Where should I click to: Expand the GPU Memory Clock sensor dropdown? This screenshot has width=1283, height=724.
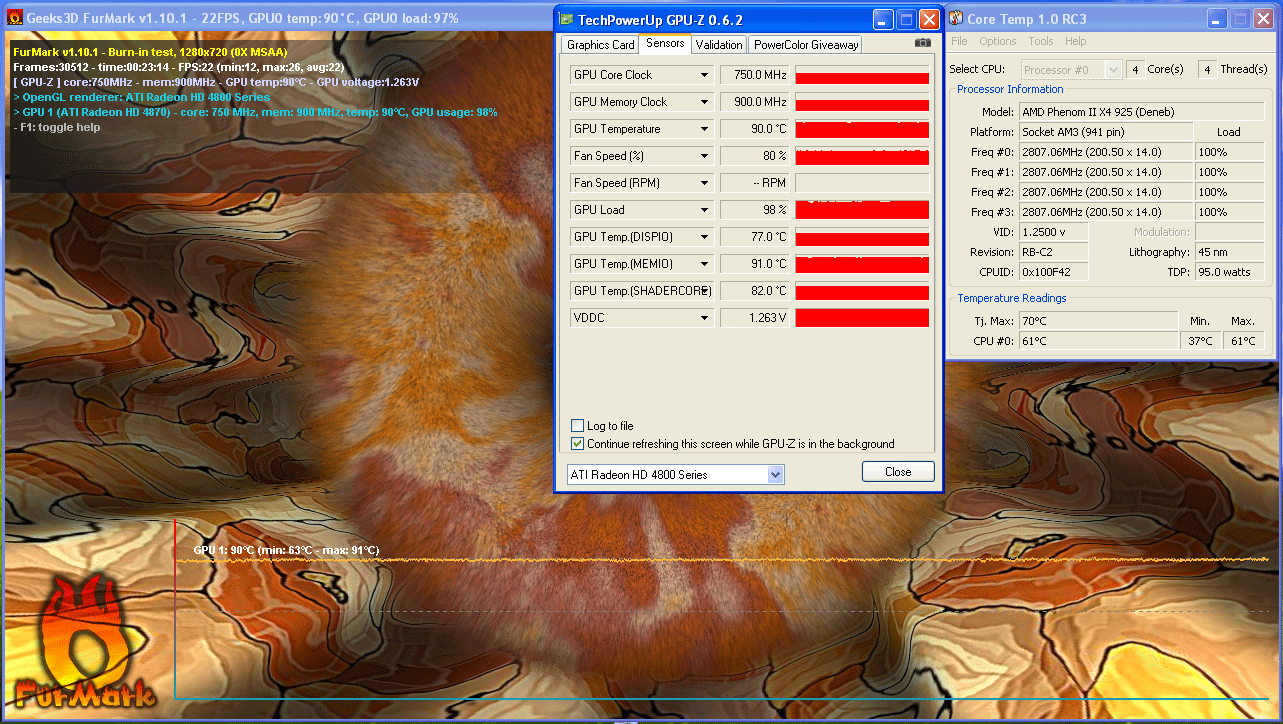click(x=706, y=102)
